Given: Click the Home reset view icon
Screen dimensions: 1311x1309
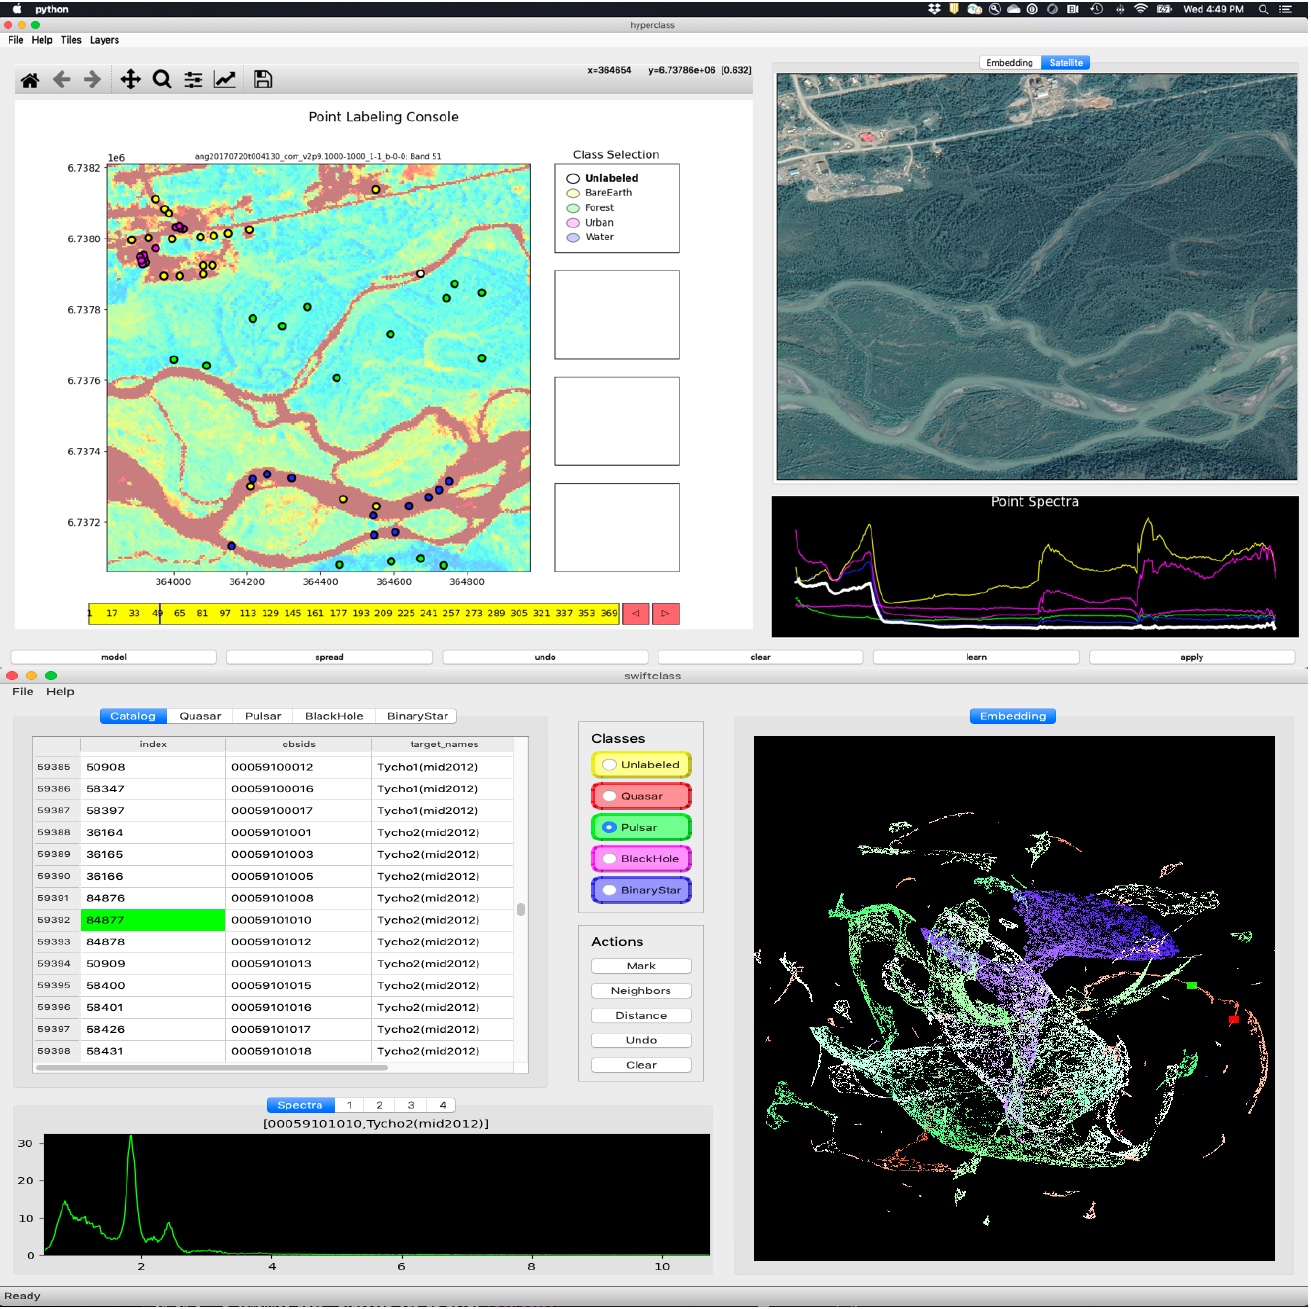Looking at the screenshot, I should click(30, 80).
